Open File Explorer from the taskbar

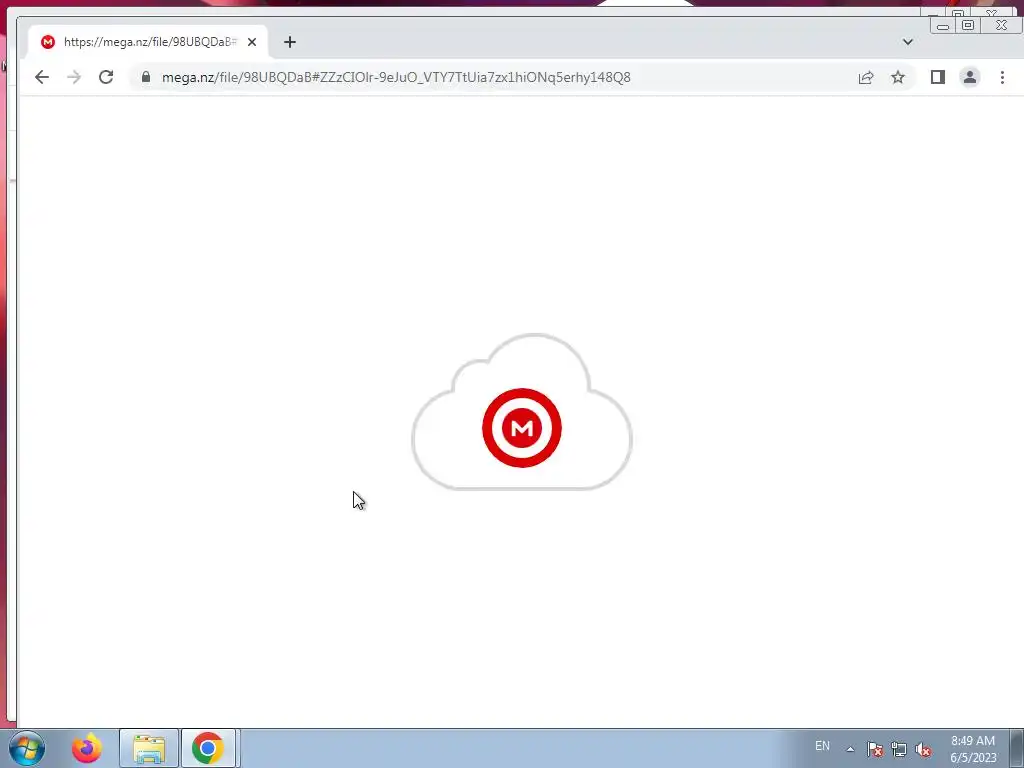(149, 748)
